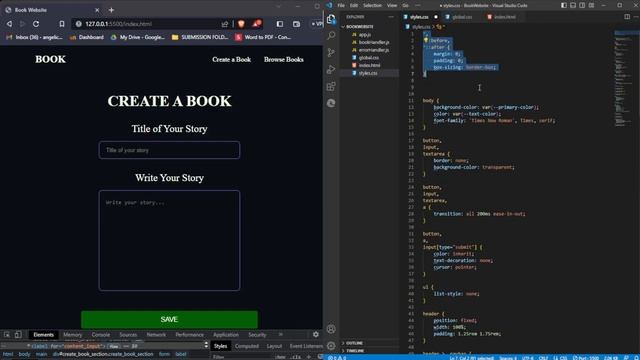Image resolution: width=640 pixels, height=360 pixels.
Task: Click the Create a Book nav link
Action: coord(231,60)
